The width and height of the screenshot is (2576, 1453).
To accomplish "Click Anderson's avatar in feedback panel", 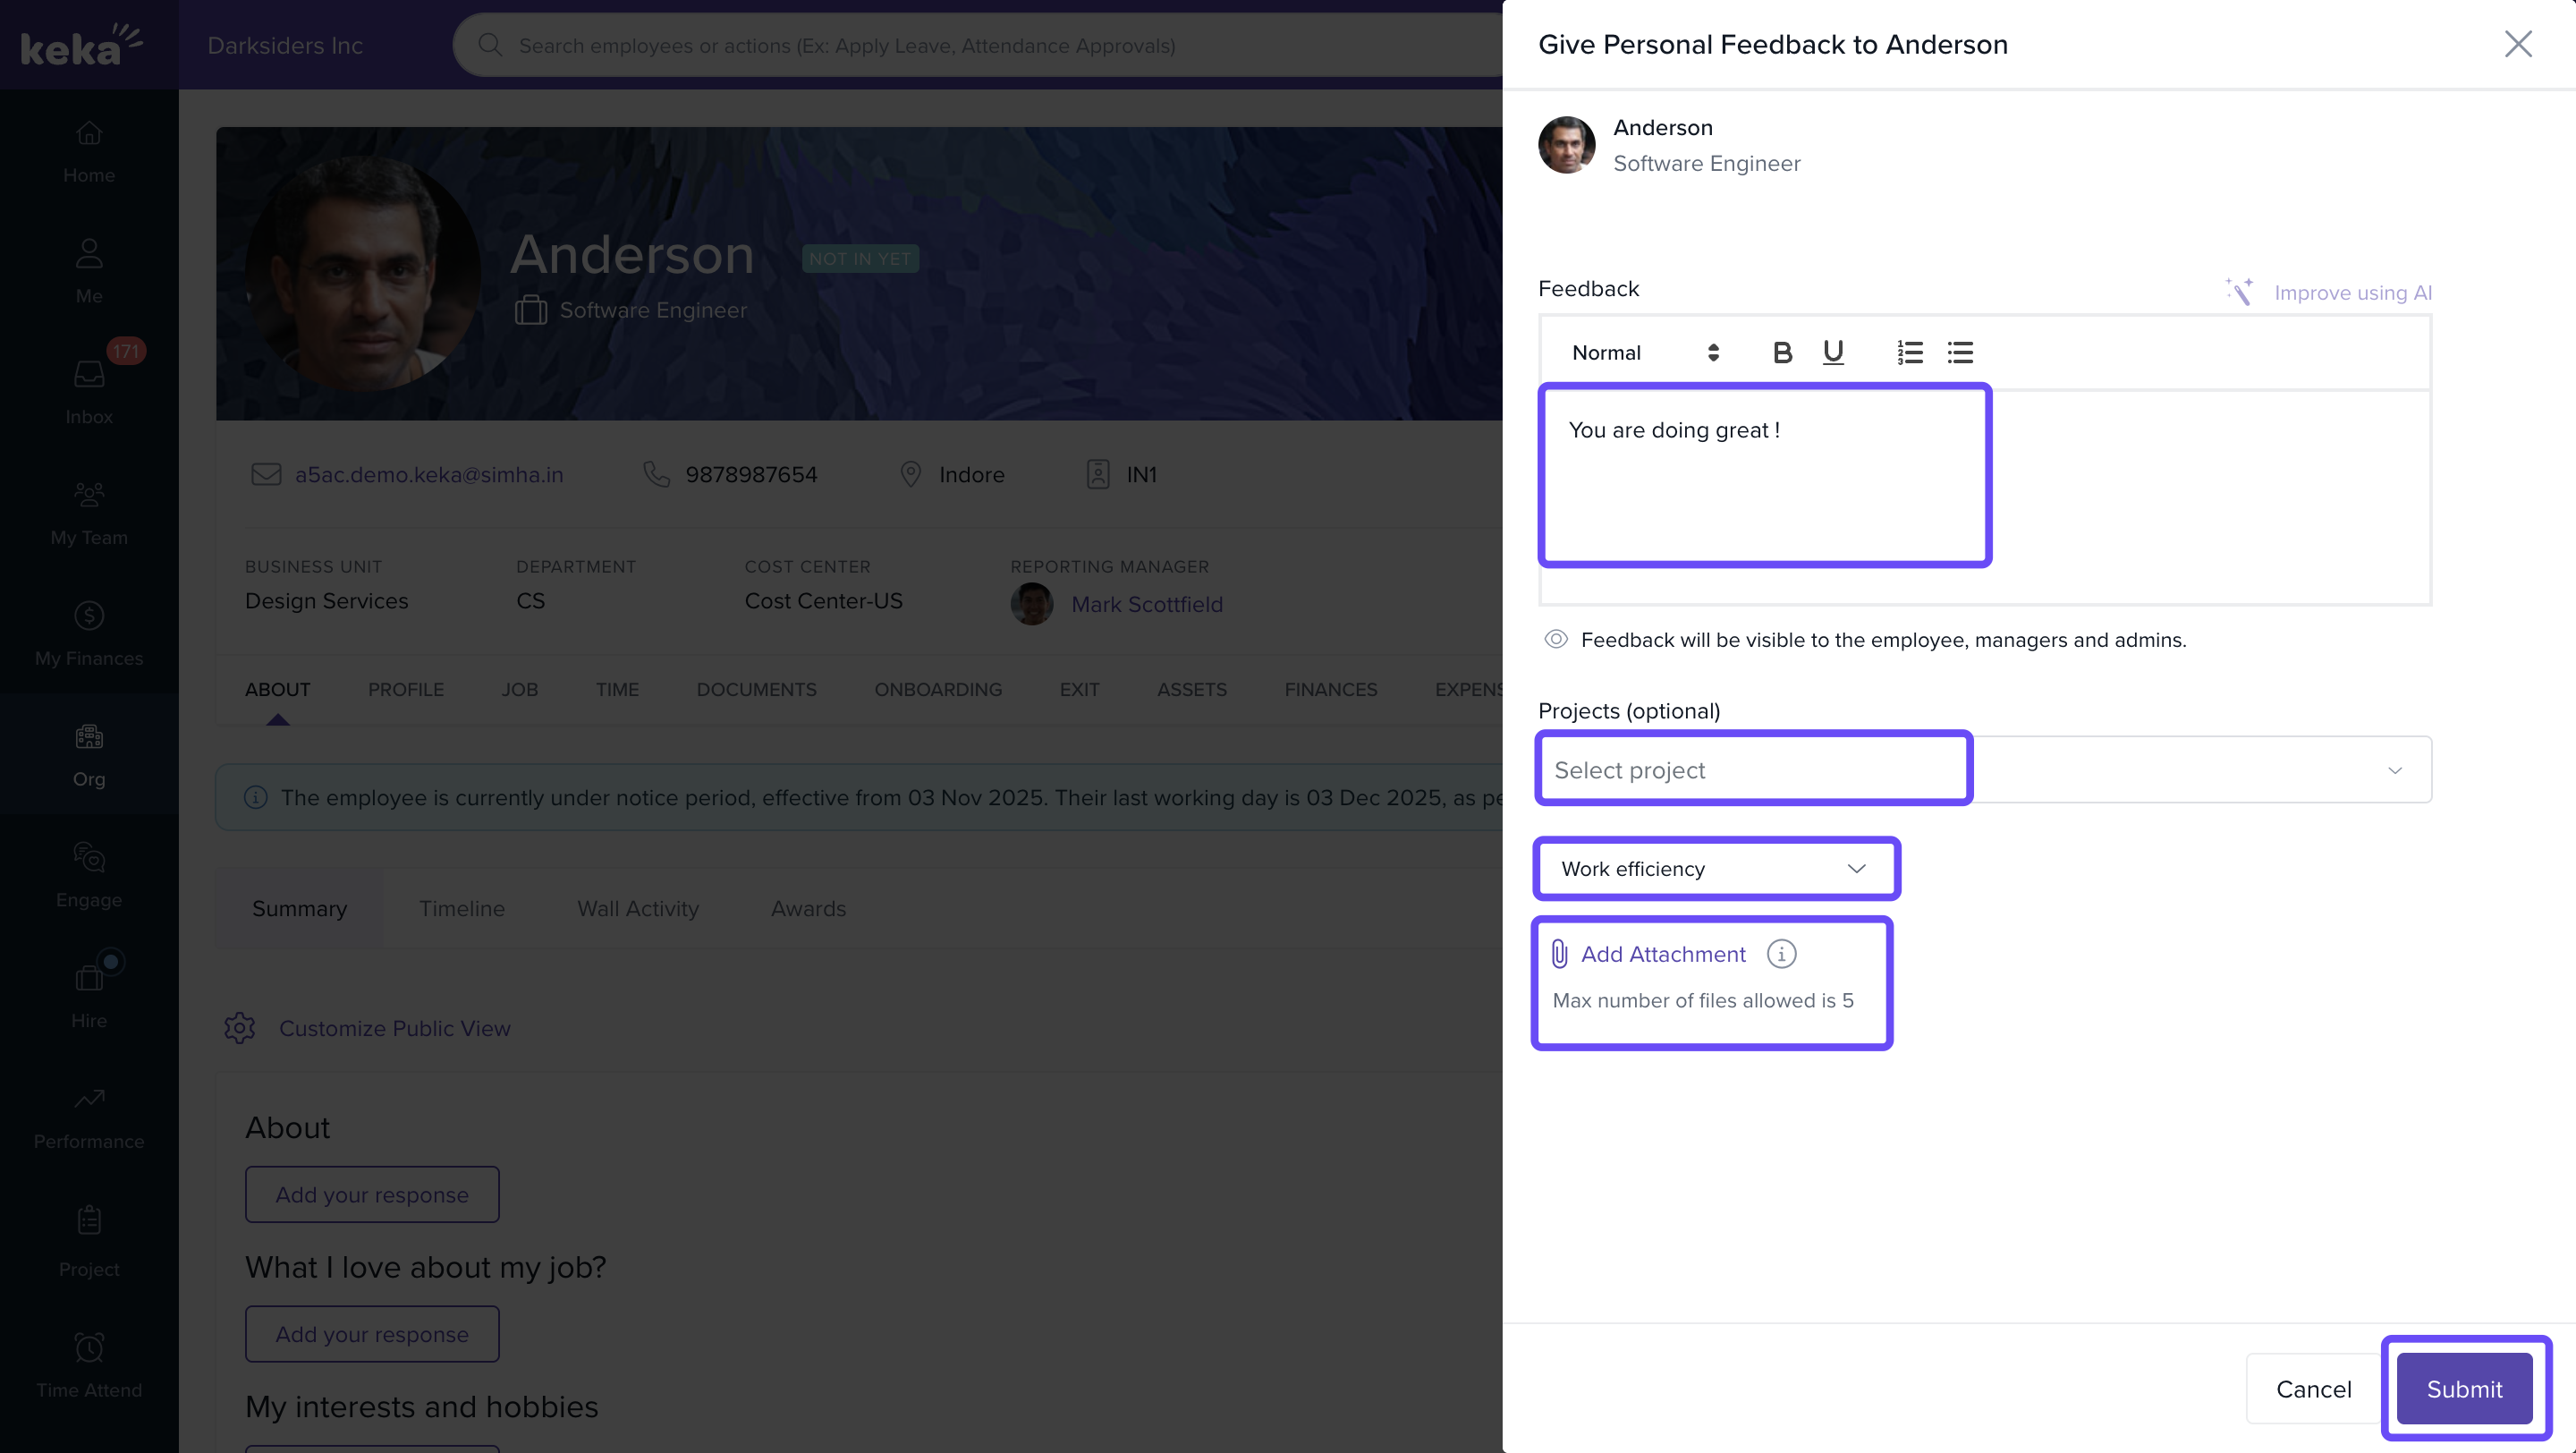I will coord(1566,145).
